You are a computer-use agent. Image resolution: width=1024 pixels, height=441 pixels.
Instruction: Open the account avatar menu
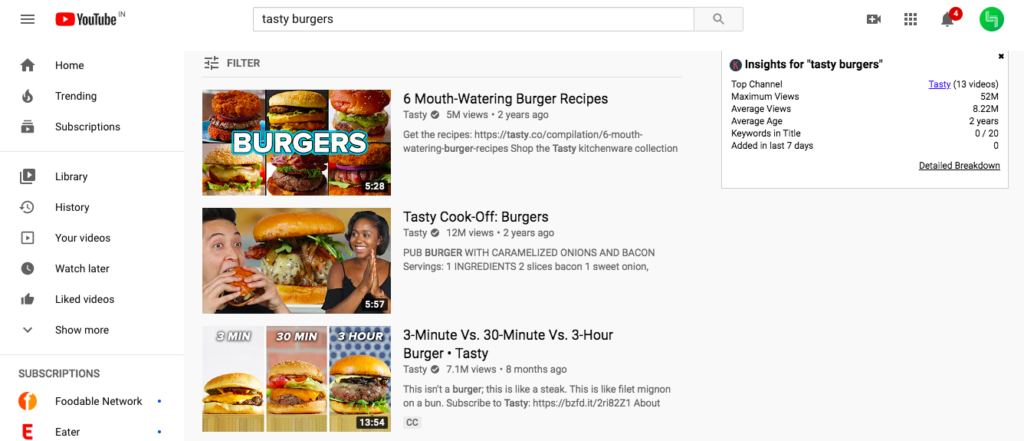pyautogui.click(x=991, y=19)
